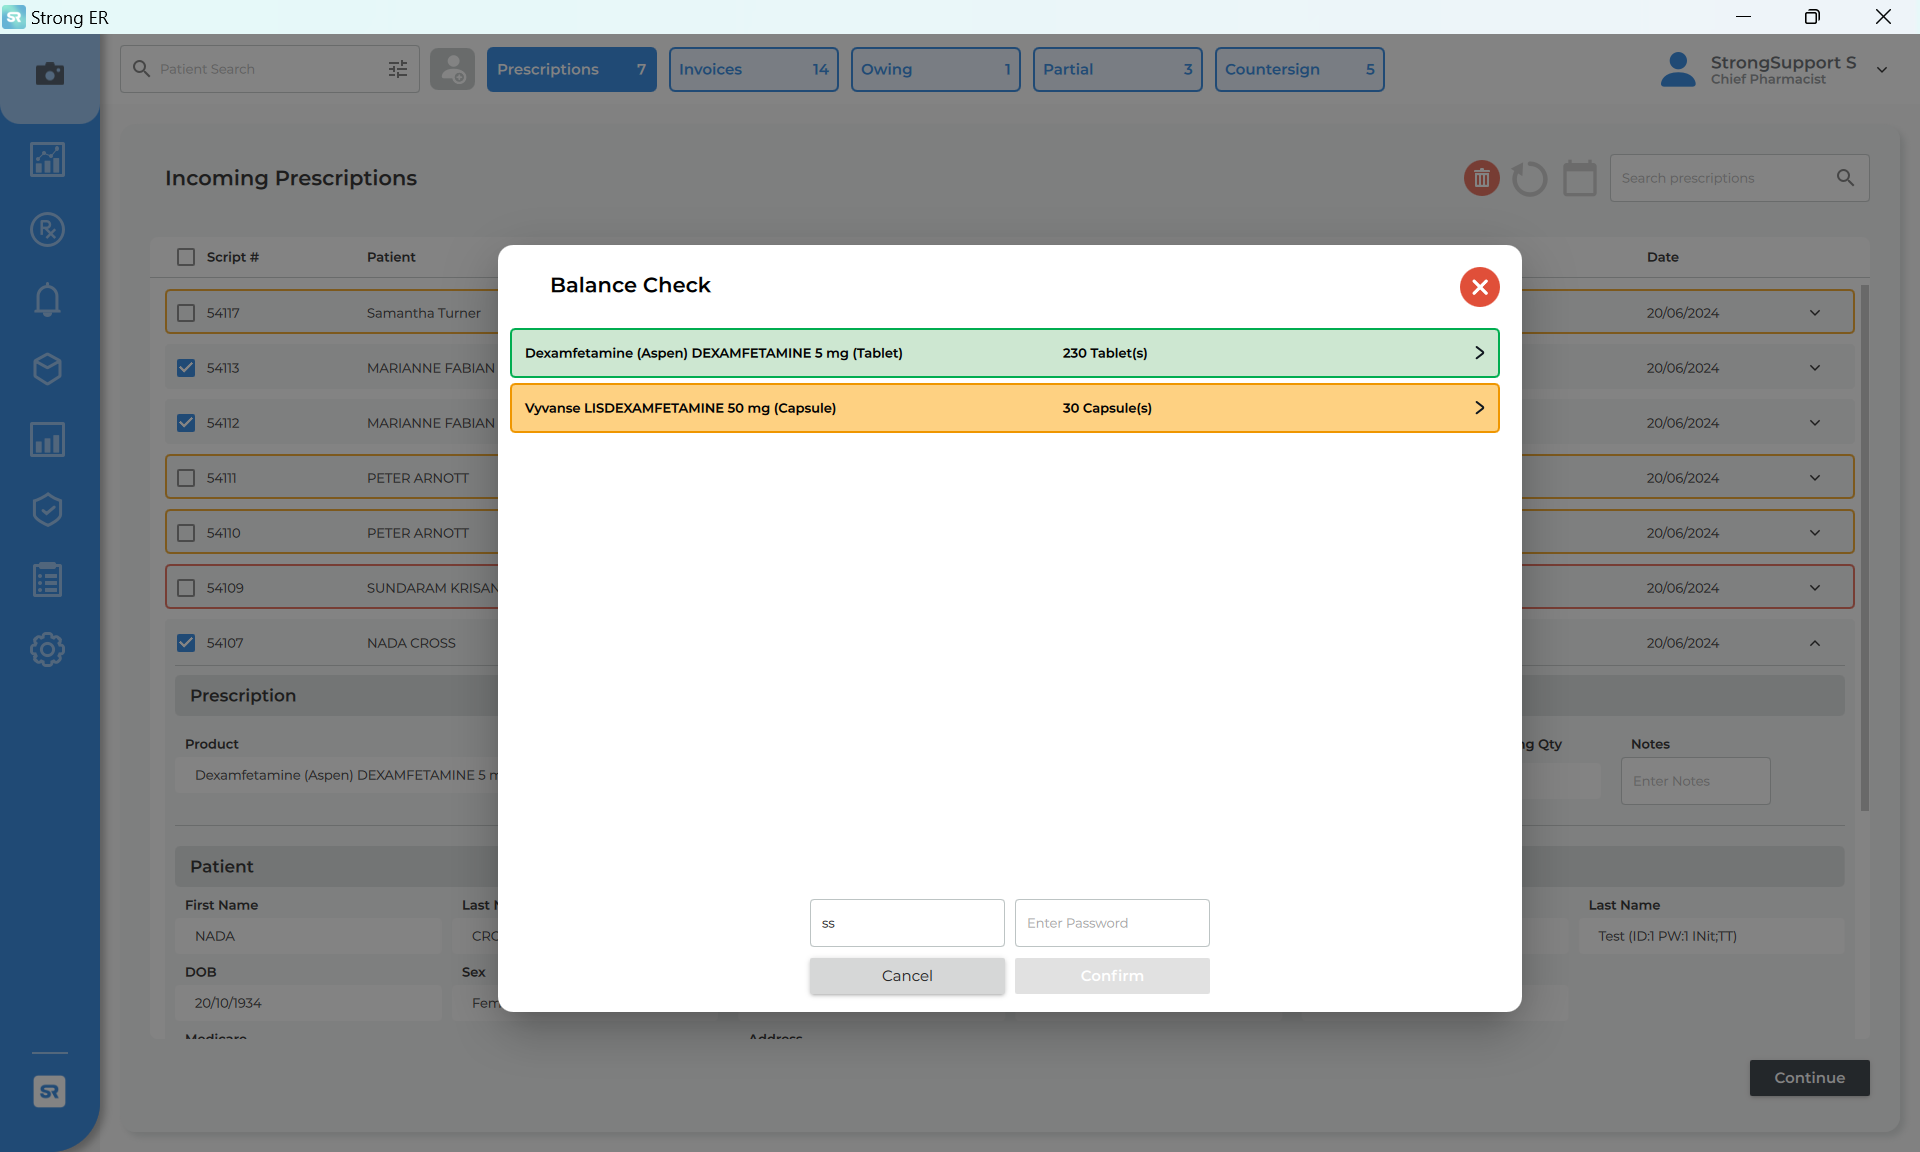Image resolution: width=1920 pixels, height=1152 pixels.
Task: Expand the Vyvanse 50 mg balance row
Action: (x=1479, y=408)
